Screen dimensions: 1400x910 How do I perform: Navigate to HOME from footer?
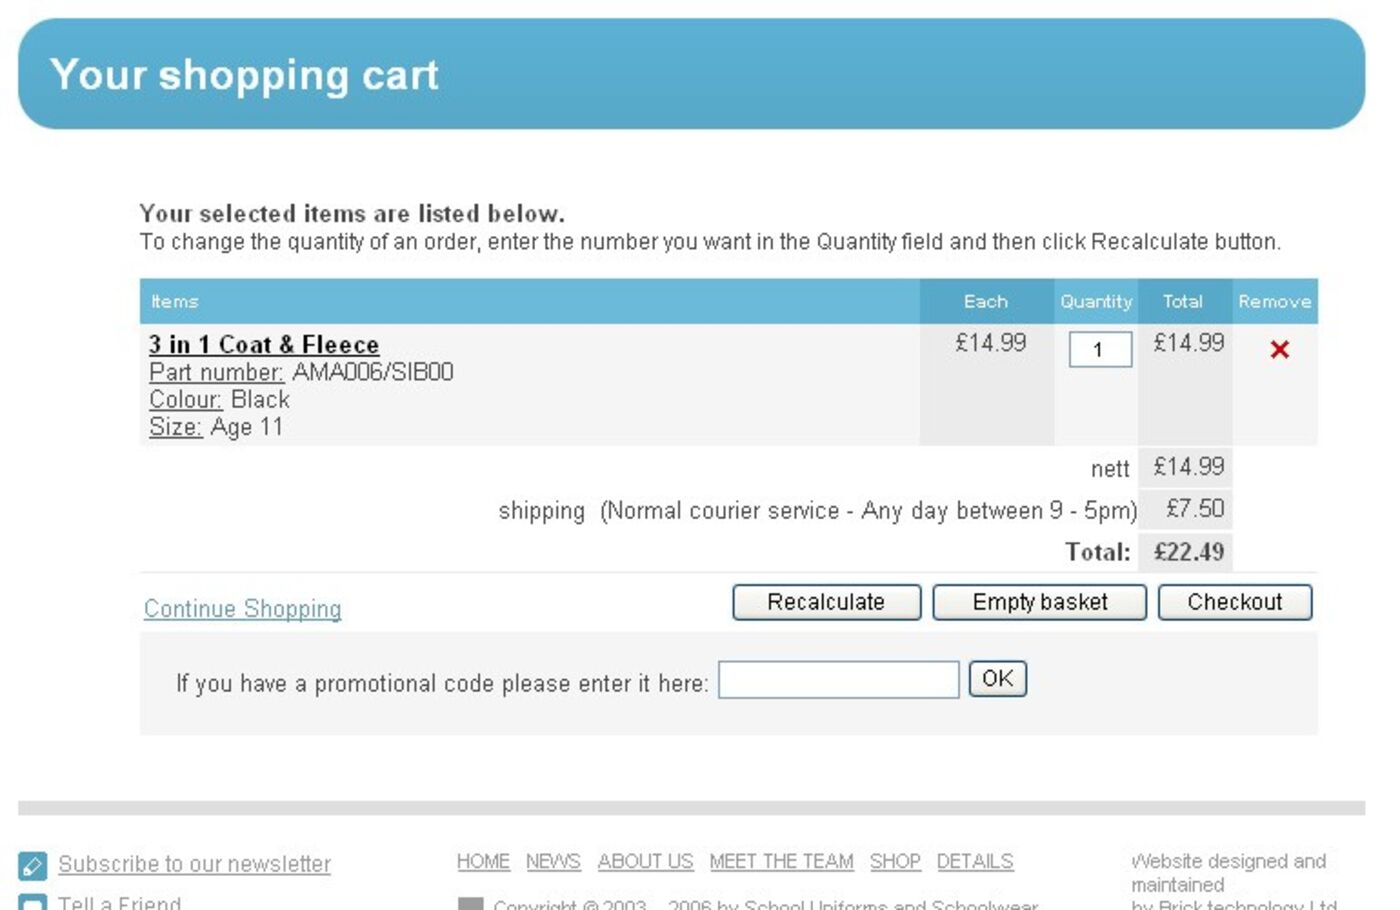click(x=483, y=861)
